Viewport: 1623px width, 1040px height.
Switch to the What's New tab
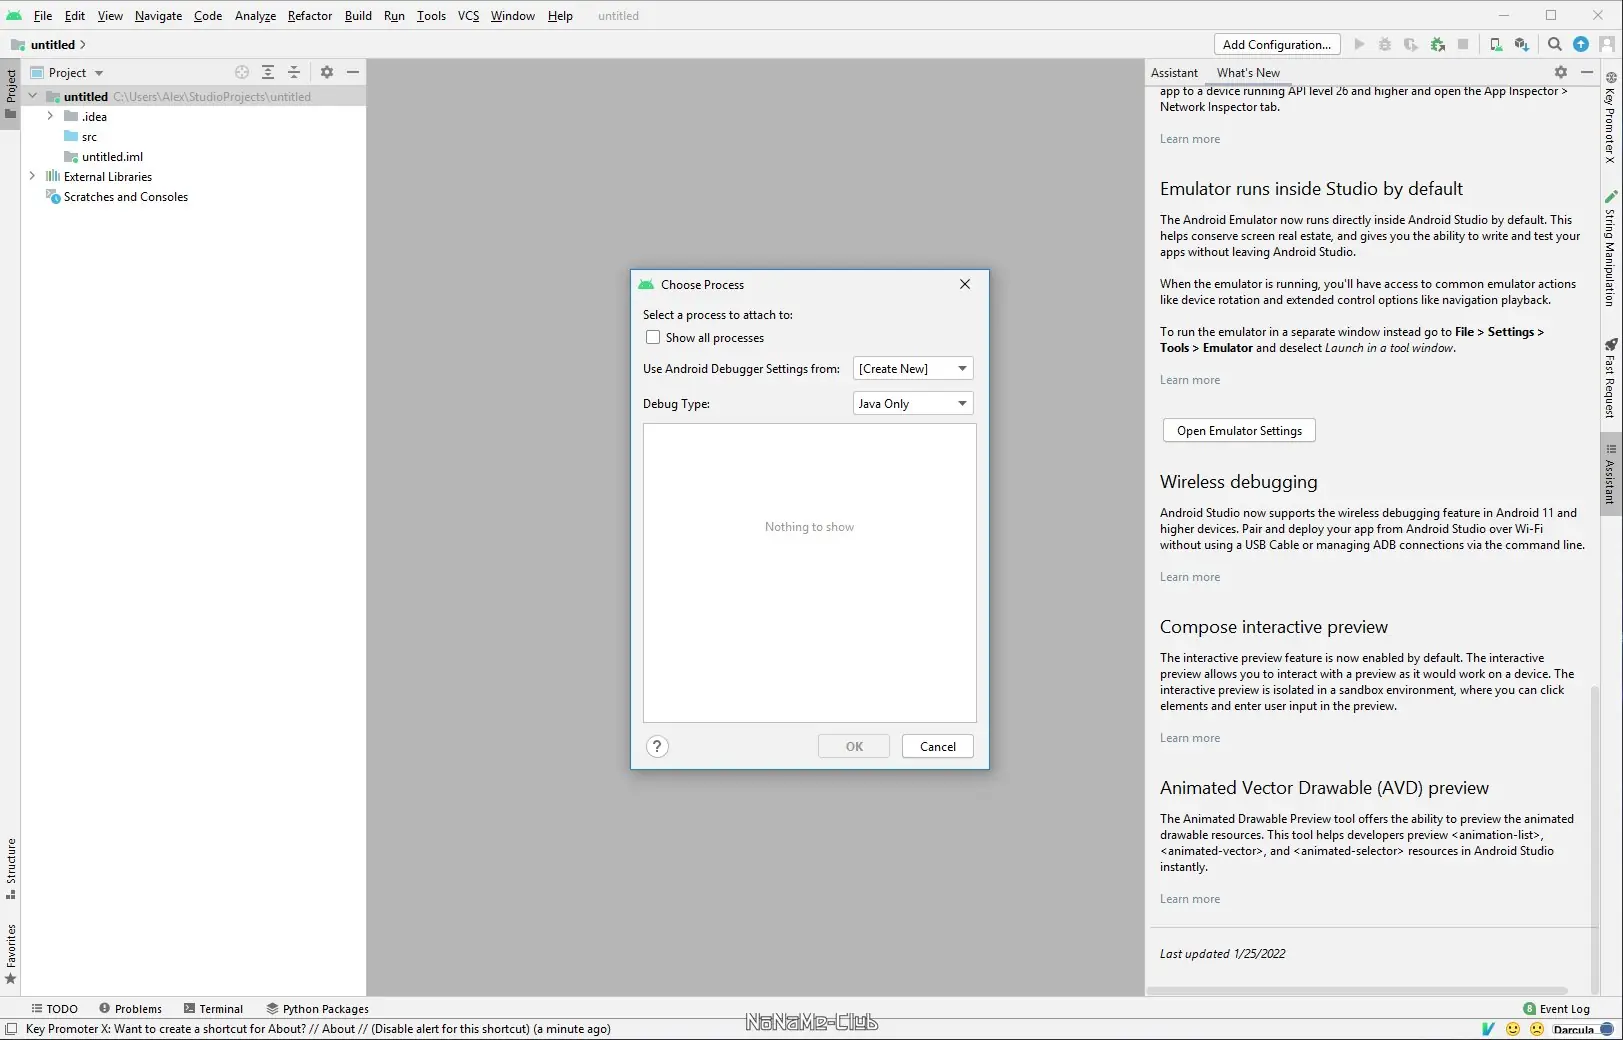(x=1248, y=72)
